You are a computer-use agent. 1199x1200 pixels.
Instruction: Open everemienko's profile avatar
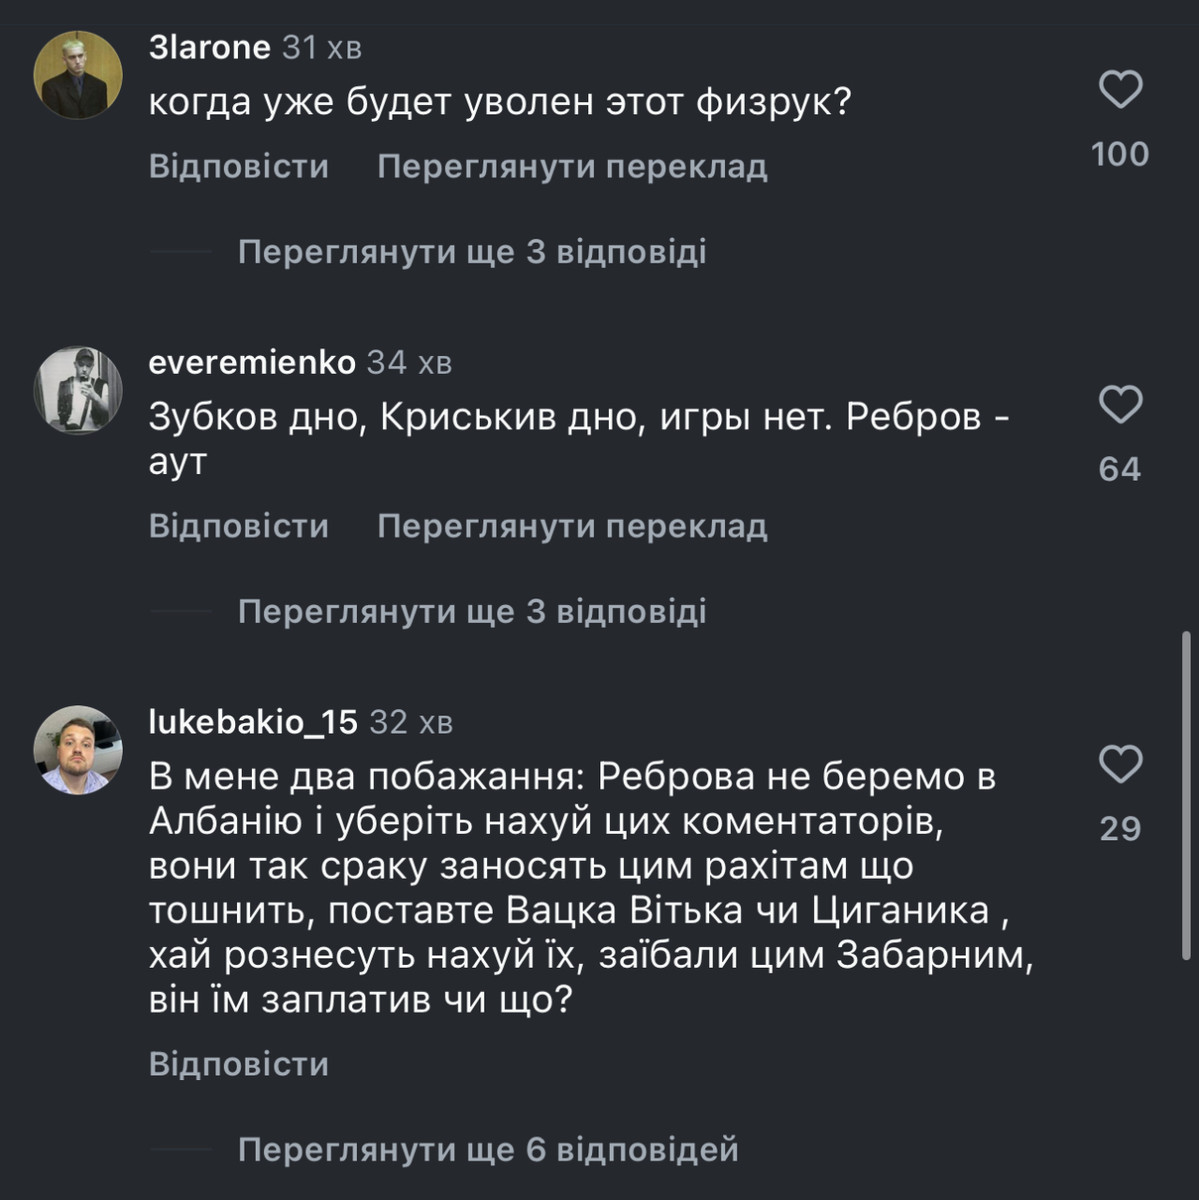click(x=78, y=390)
